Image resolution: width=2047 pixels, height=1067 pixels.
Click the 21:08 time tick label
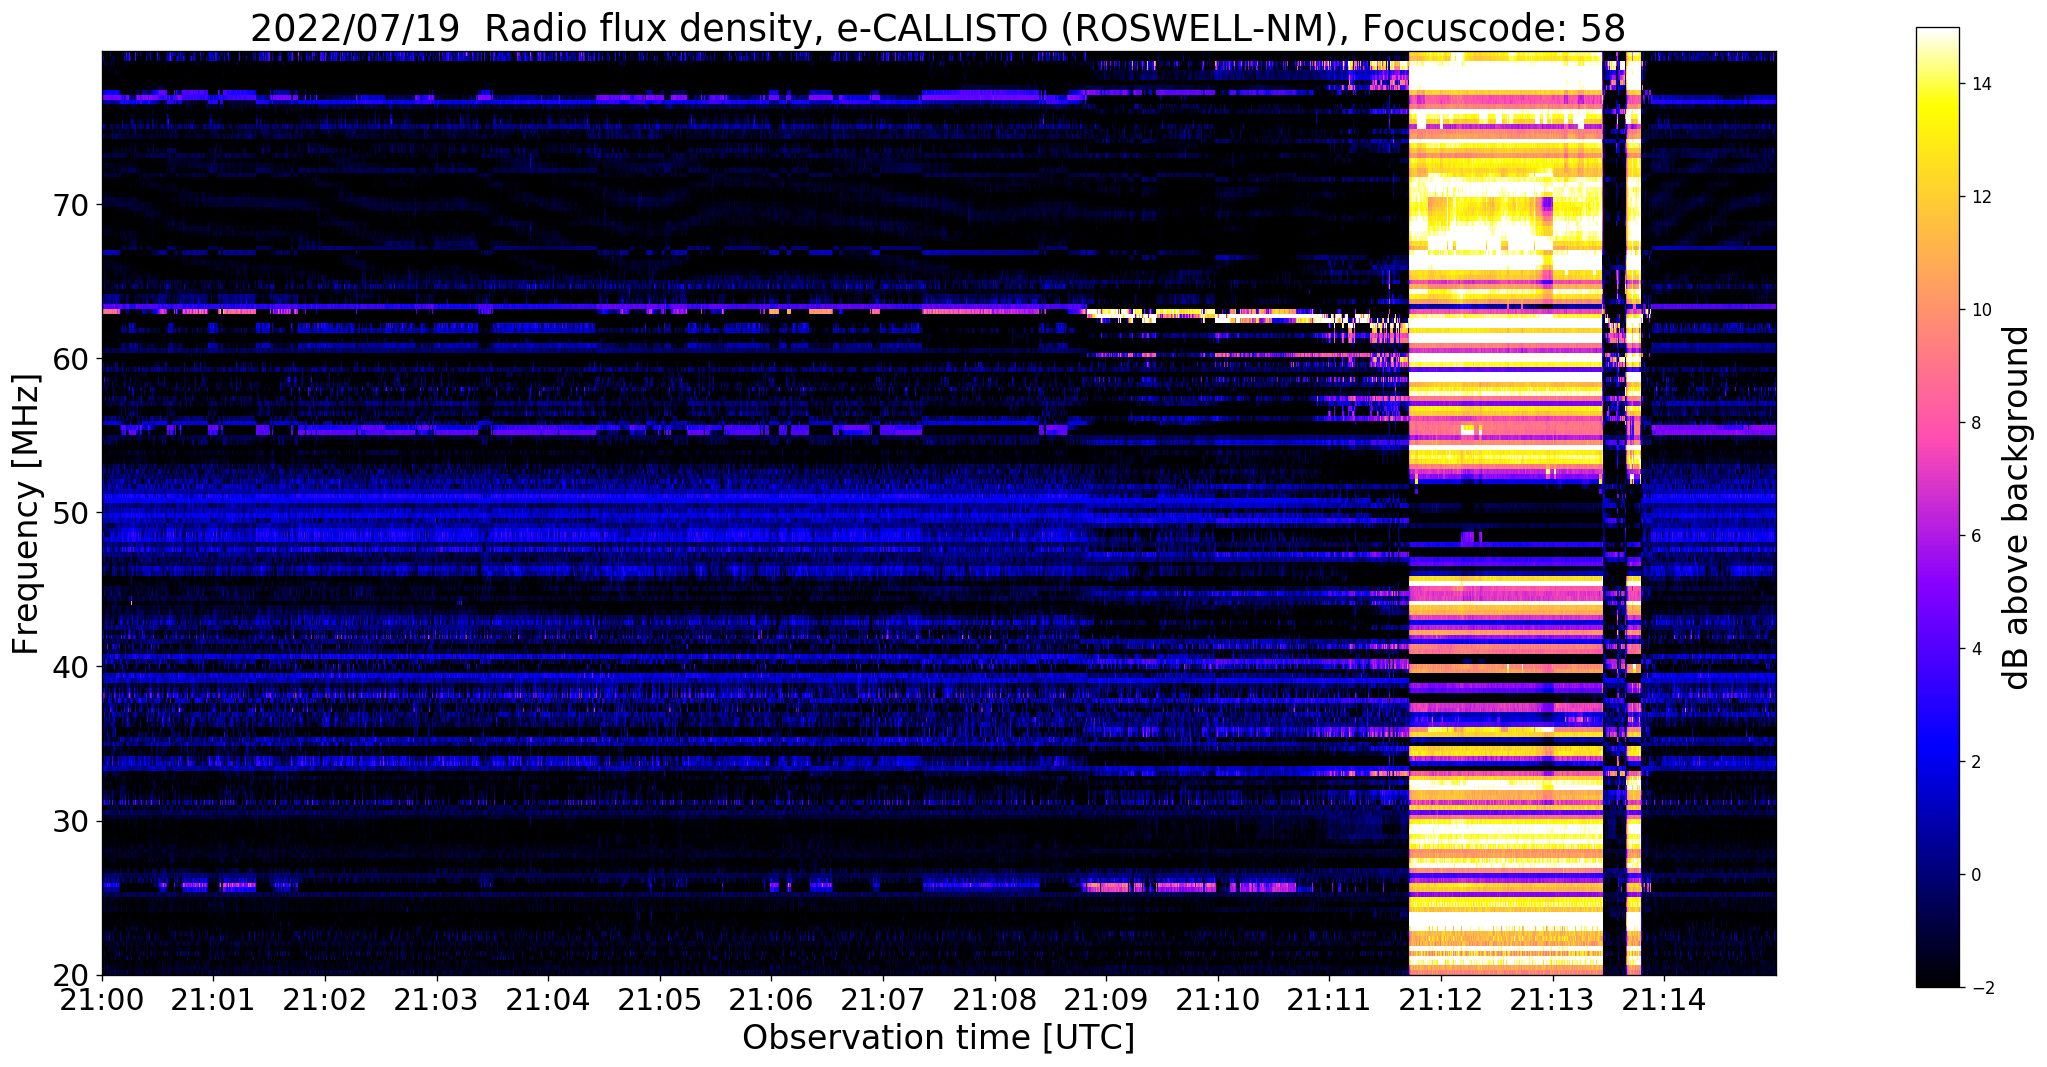pyautogui.click(x=995, y=999)
